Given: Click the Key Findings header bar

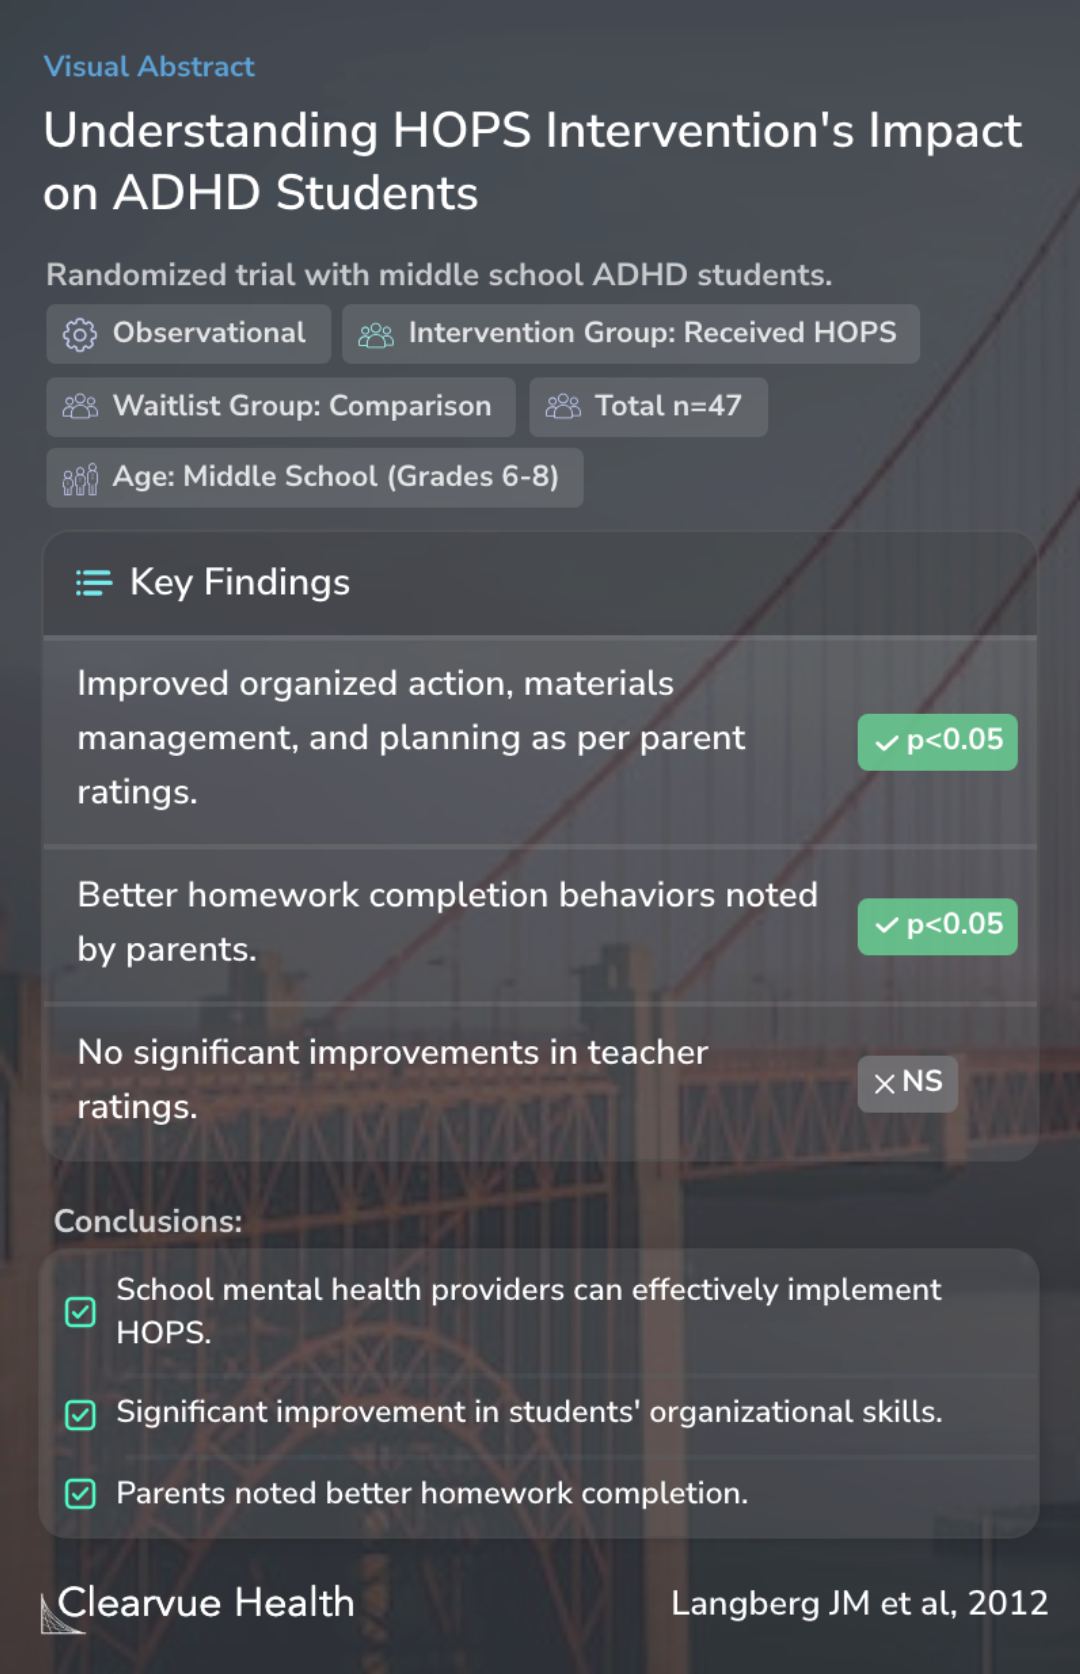Looking at the screenshot, I should (540, 584).
